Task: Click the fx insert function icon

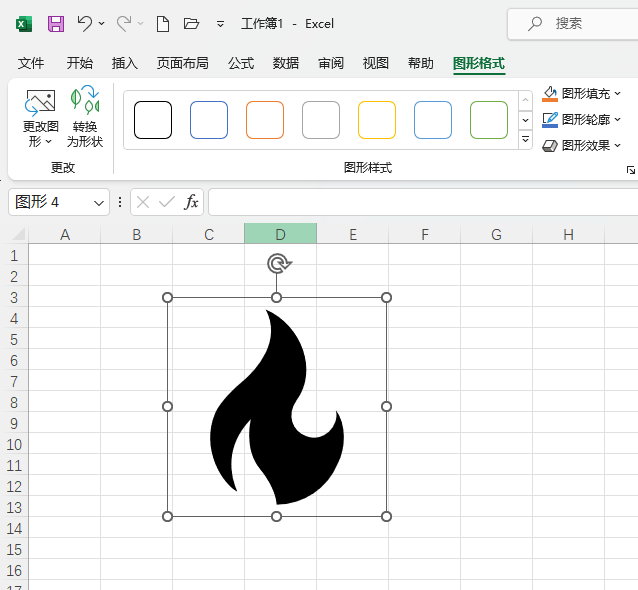Action: pos(191,202)
